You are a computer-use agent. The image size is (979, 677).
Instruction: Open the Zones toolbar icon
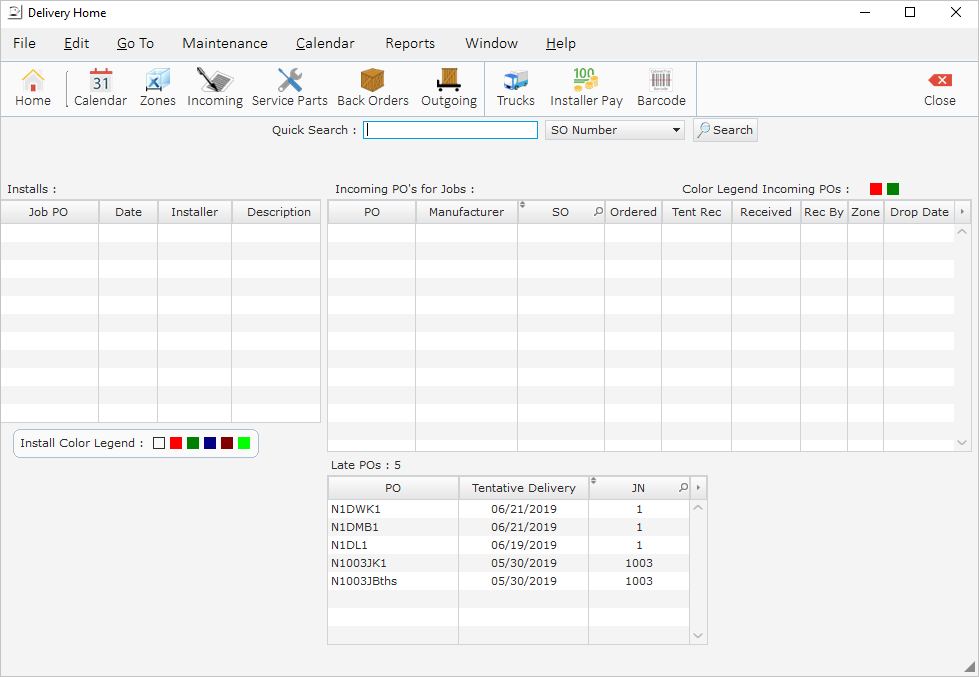157,87
